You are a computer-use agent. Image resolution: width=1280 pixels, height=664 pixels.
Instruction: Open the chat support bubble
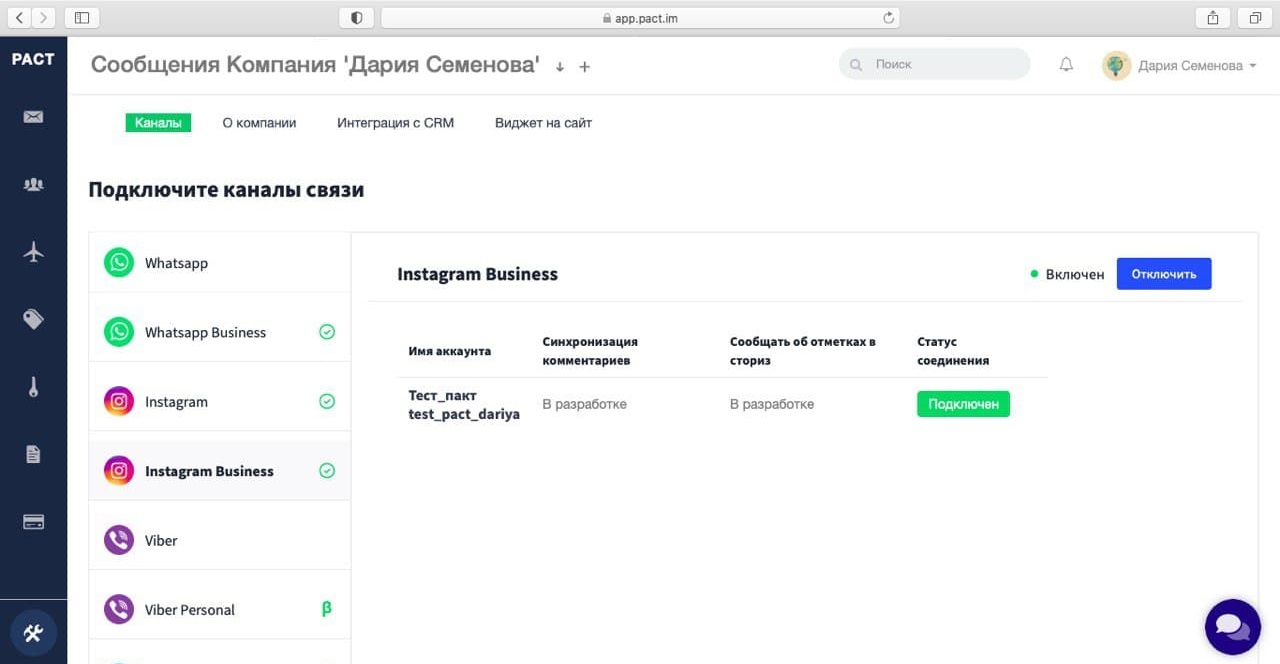click(x=1233, y=627)
